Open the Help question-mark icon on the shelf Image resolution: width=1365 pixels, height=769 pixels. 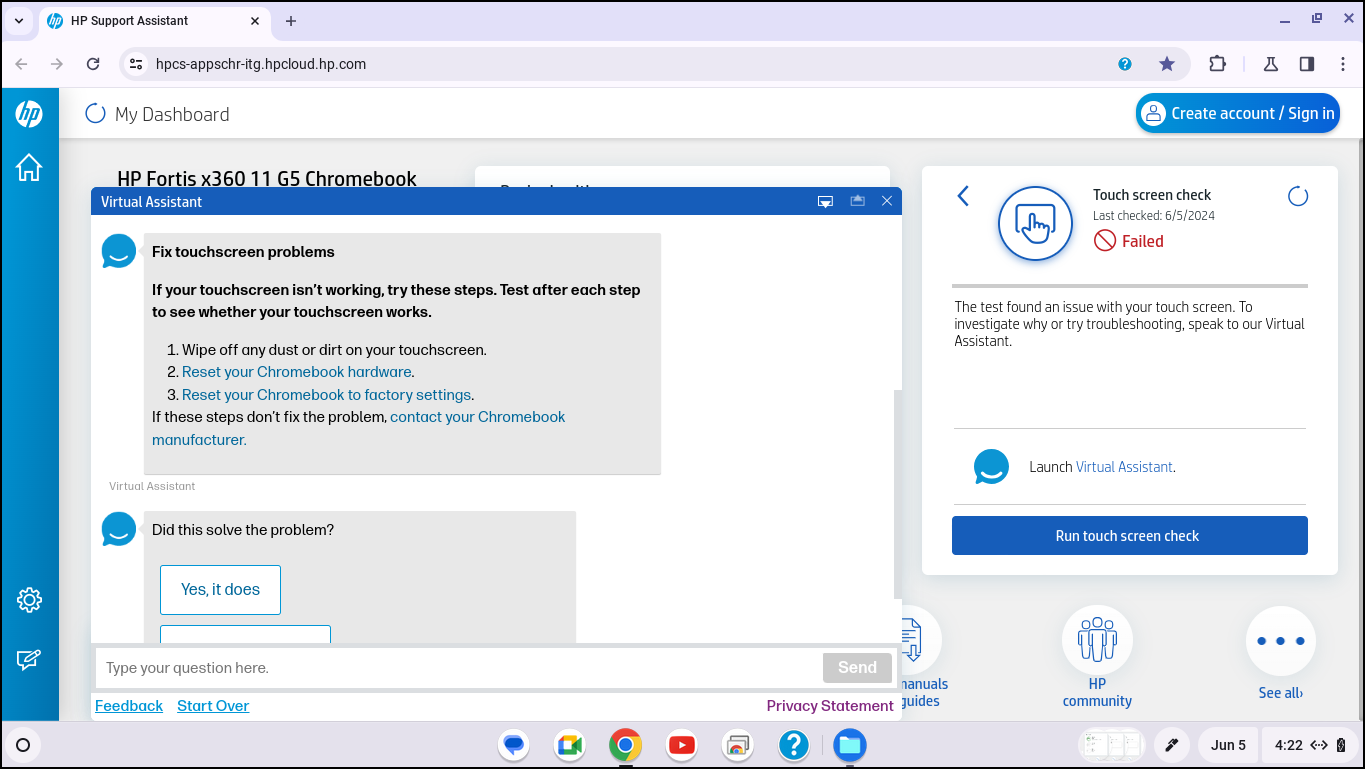click(x=793, y=745)
